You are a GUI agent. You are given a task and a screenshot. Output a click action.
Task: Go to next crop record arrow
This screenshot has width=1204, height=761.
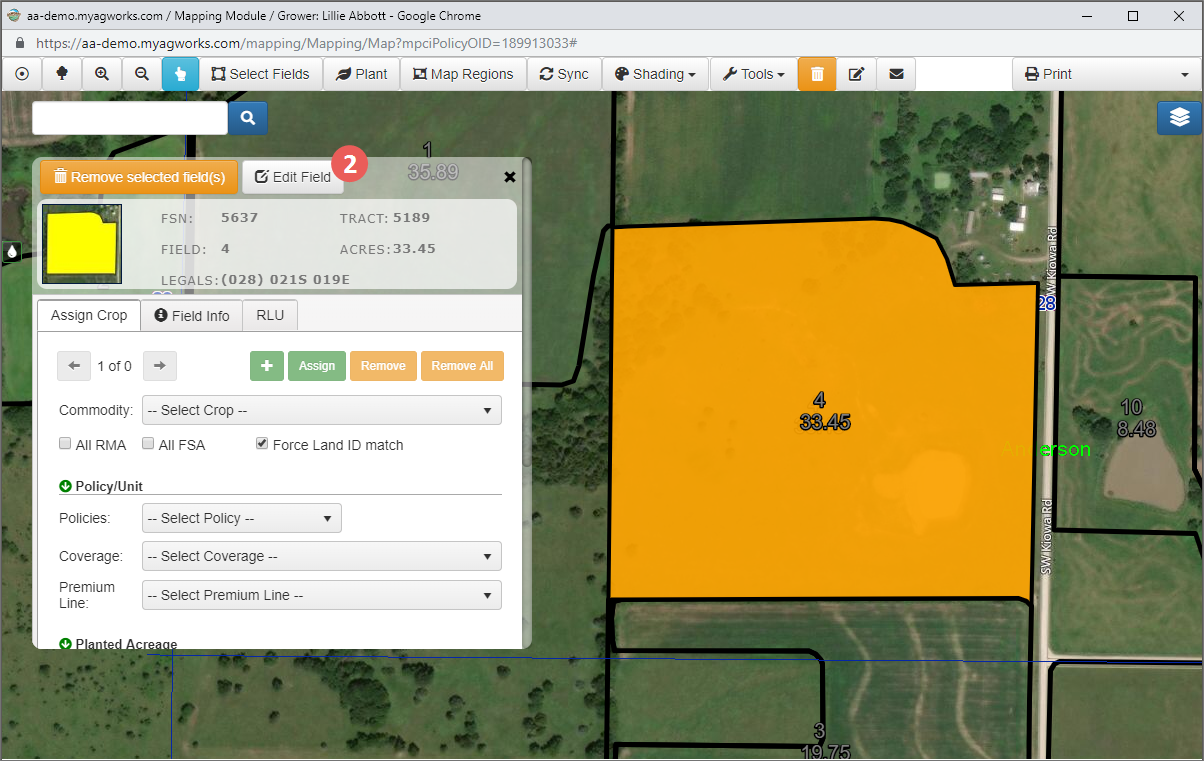pyautogui.click(x=160, y=366)
